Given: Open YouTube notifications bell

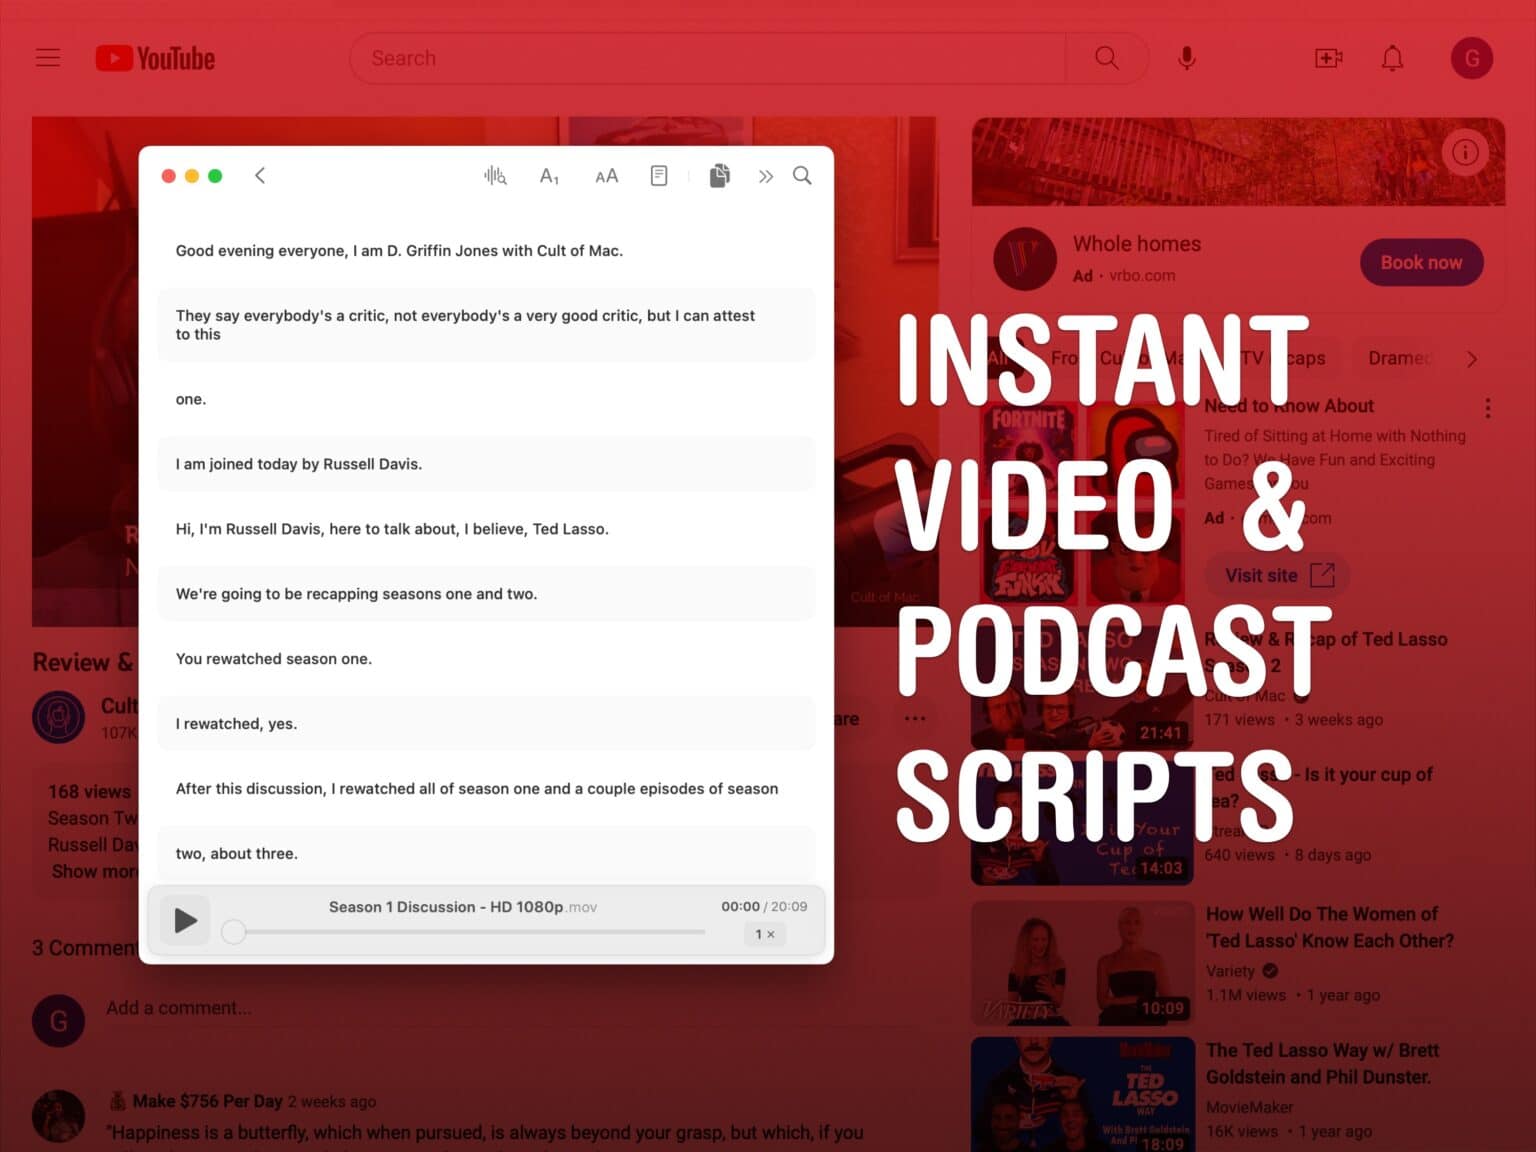Looking at the screenshot, I should [x=1392, y=58].
